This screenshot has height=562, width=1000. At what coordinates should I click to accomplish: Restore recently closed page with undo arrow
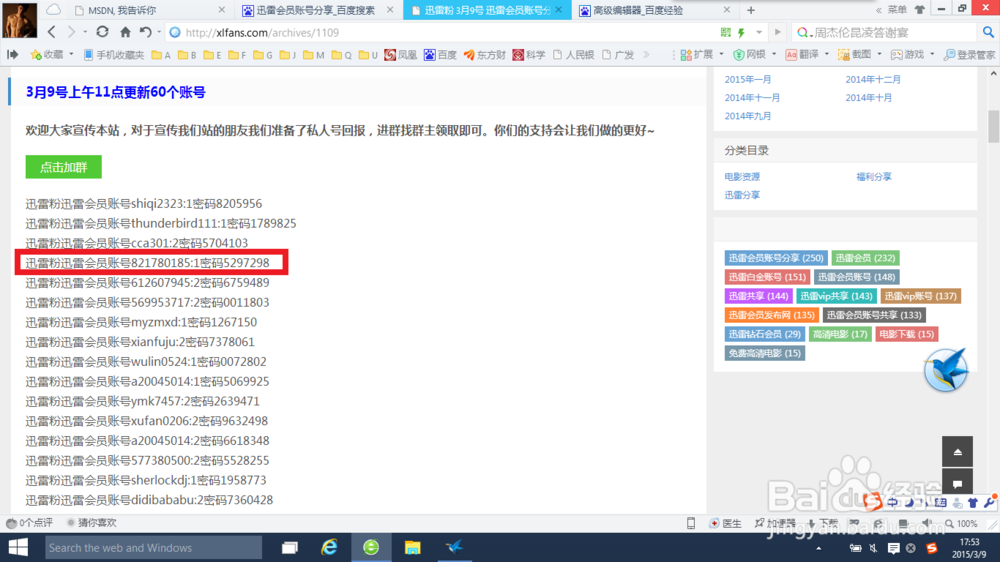click(x=146, y=32)
